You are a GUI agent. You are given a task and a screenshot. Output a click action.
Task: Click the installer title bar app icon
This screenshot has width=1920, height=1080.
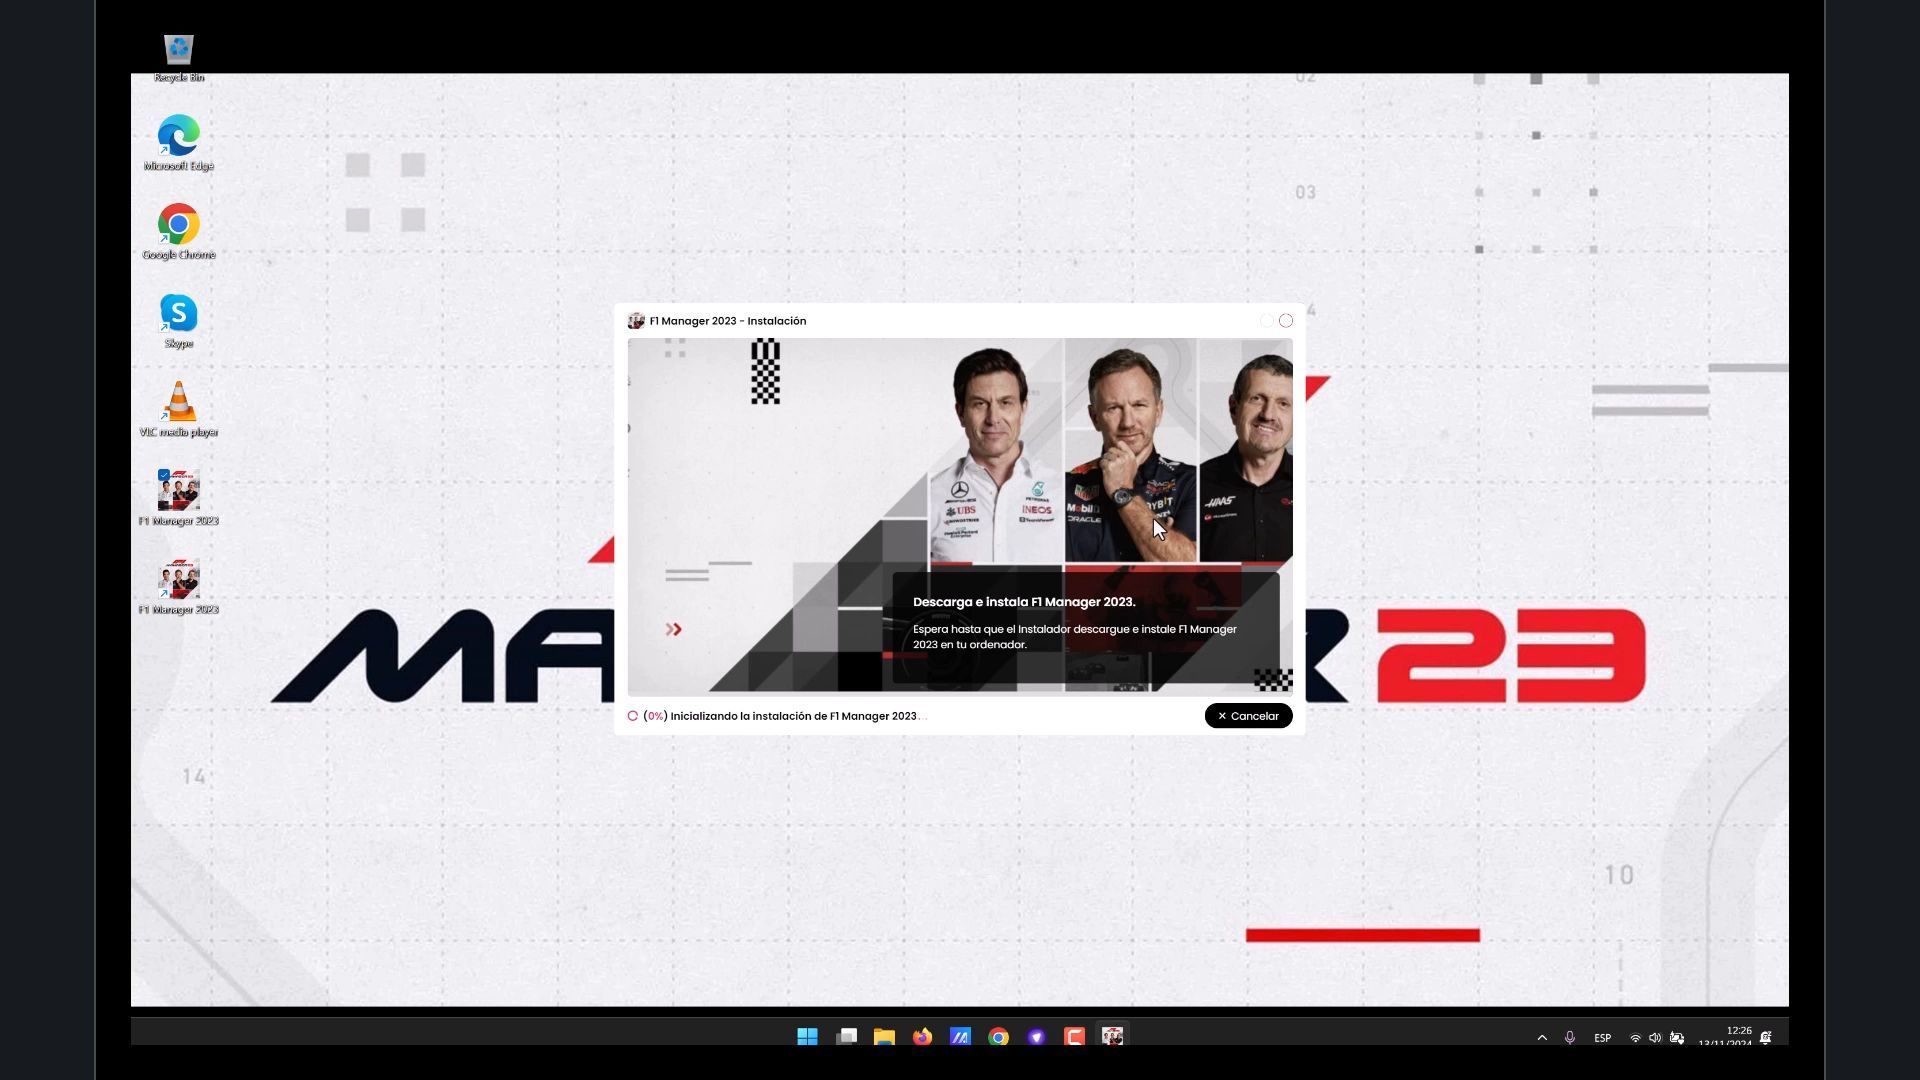pos(635,321)
